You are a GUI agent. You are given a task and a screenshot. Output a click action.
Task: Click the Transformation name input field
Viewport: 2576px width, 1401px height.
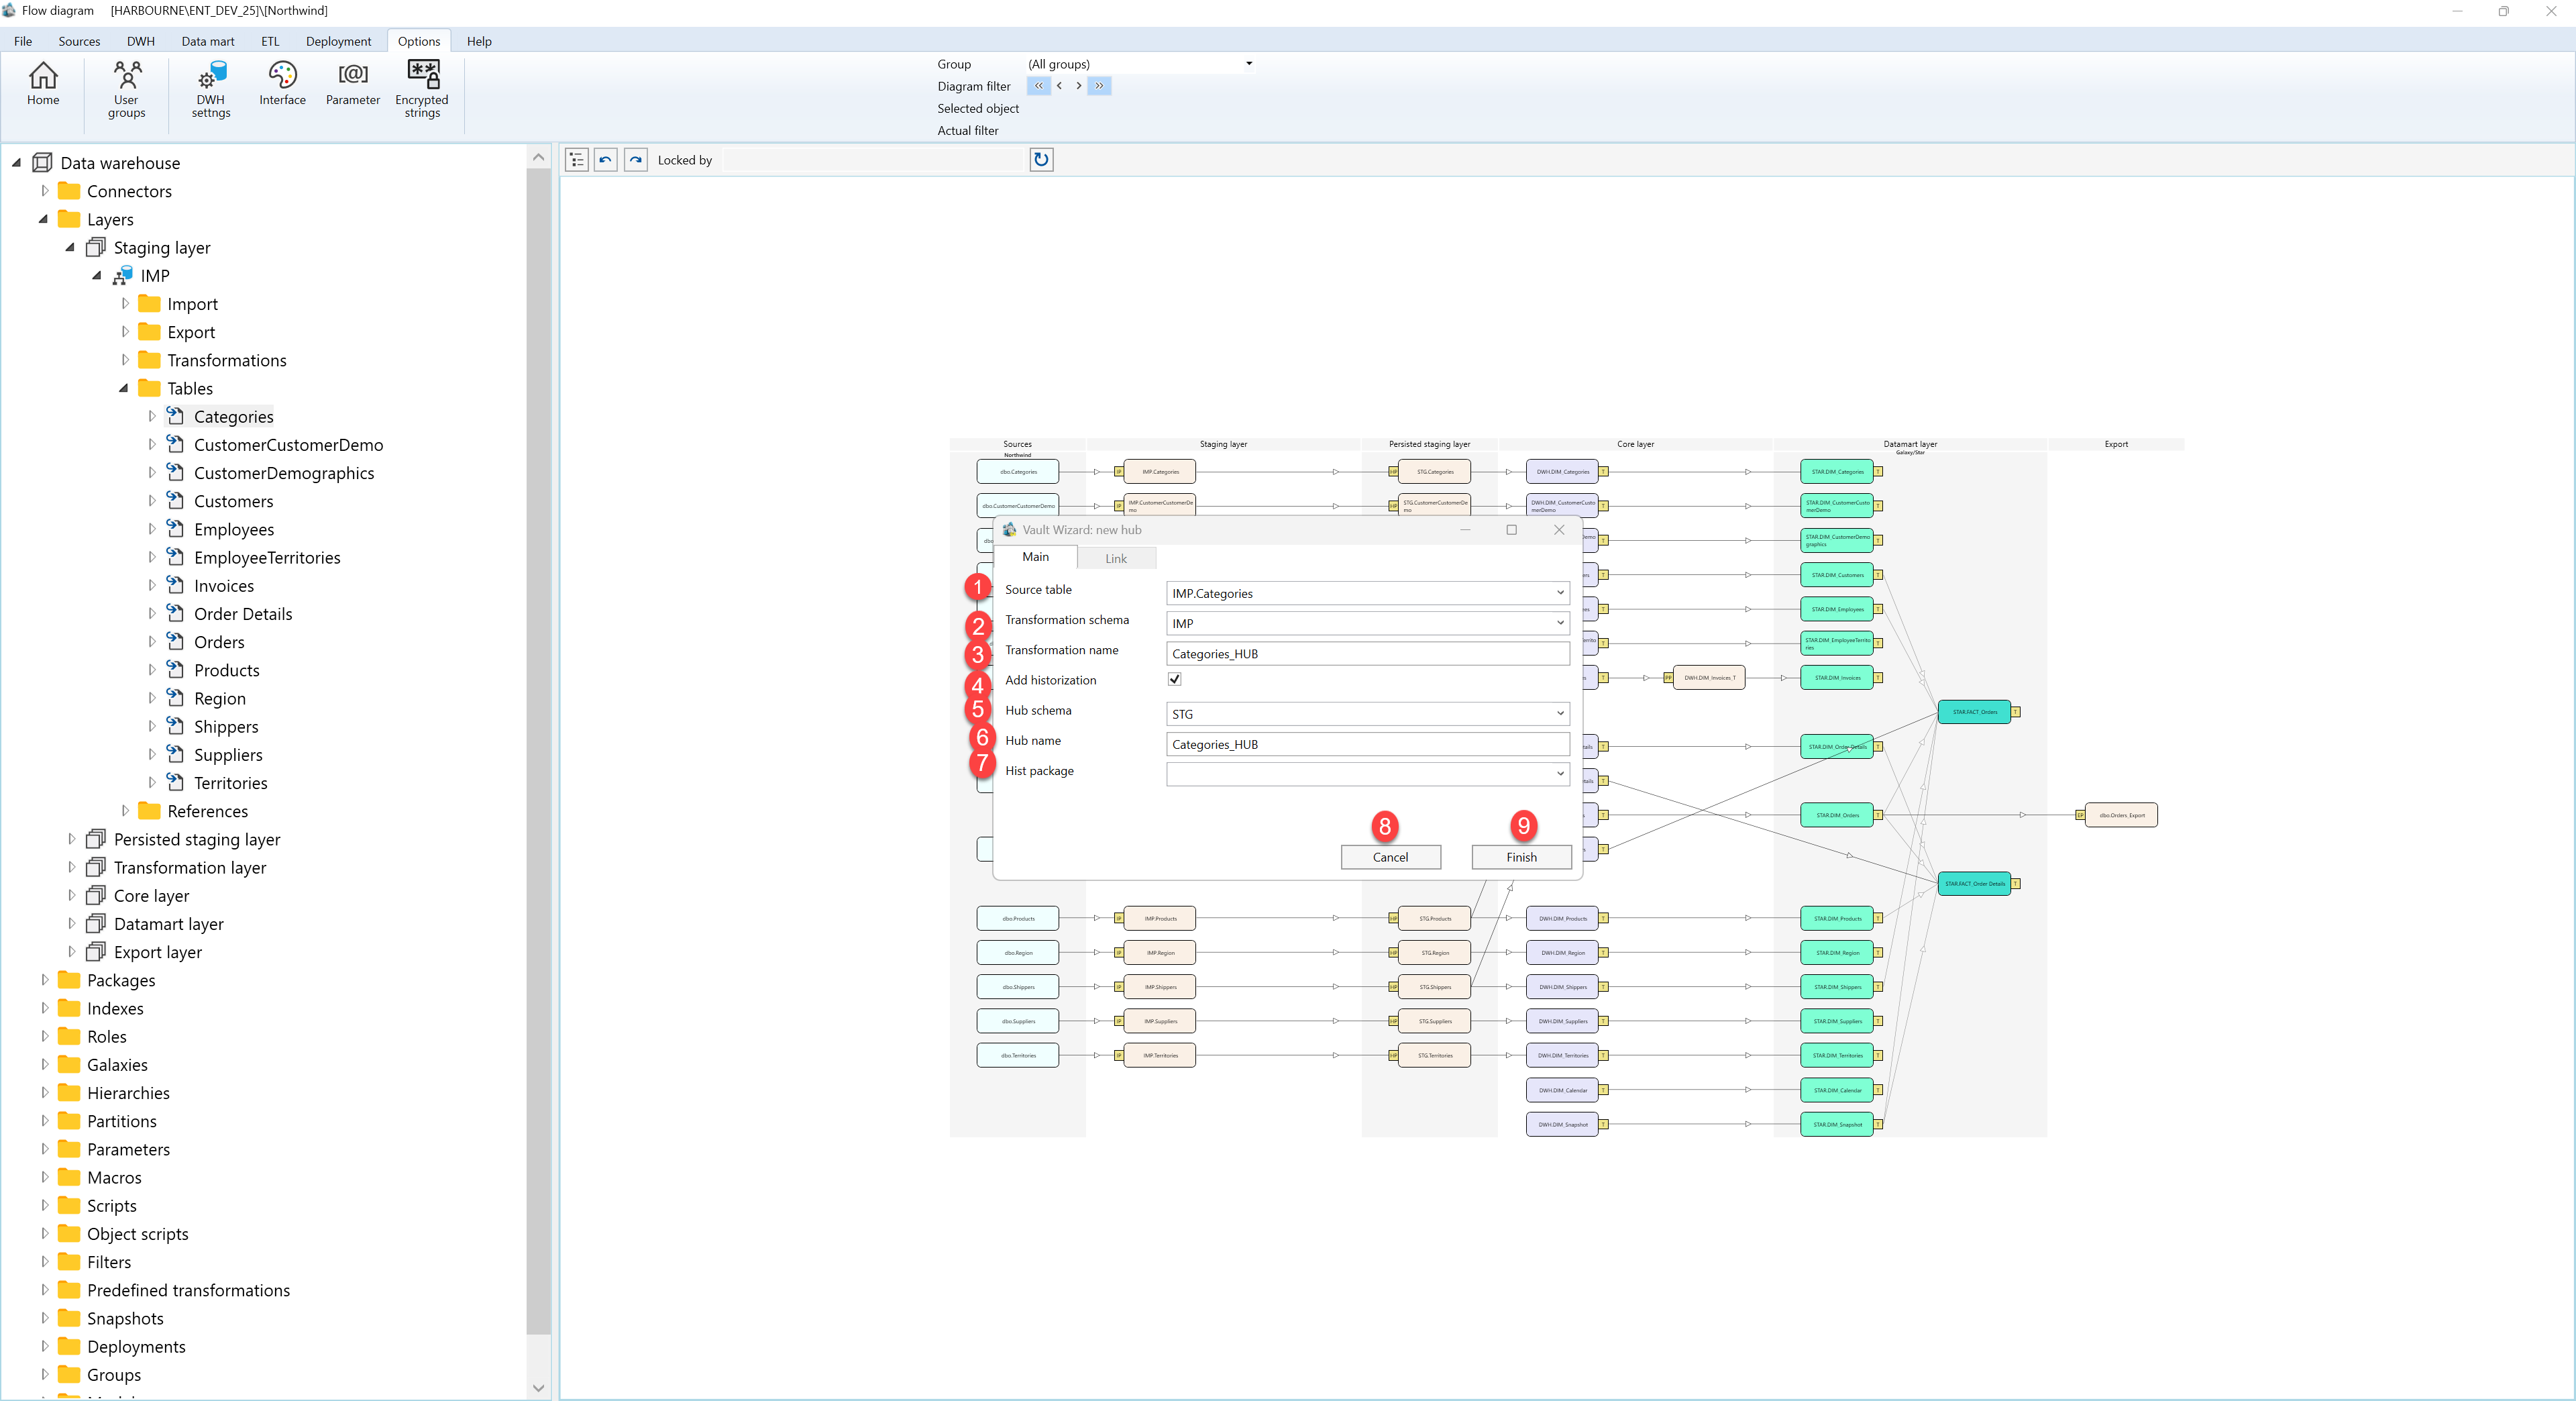click(x=1367, y=654)
